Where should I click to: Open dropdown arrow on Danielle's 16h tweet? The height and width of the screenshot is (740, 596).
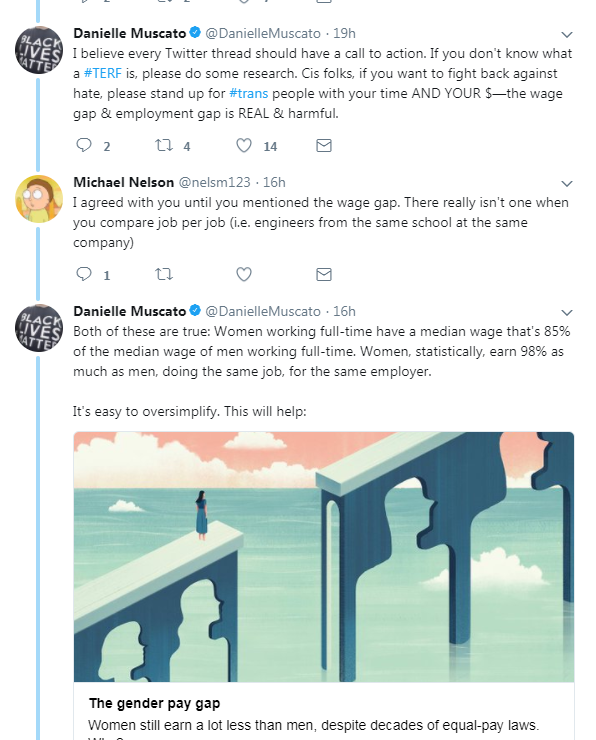(x=567, y=312)
